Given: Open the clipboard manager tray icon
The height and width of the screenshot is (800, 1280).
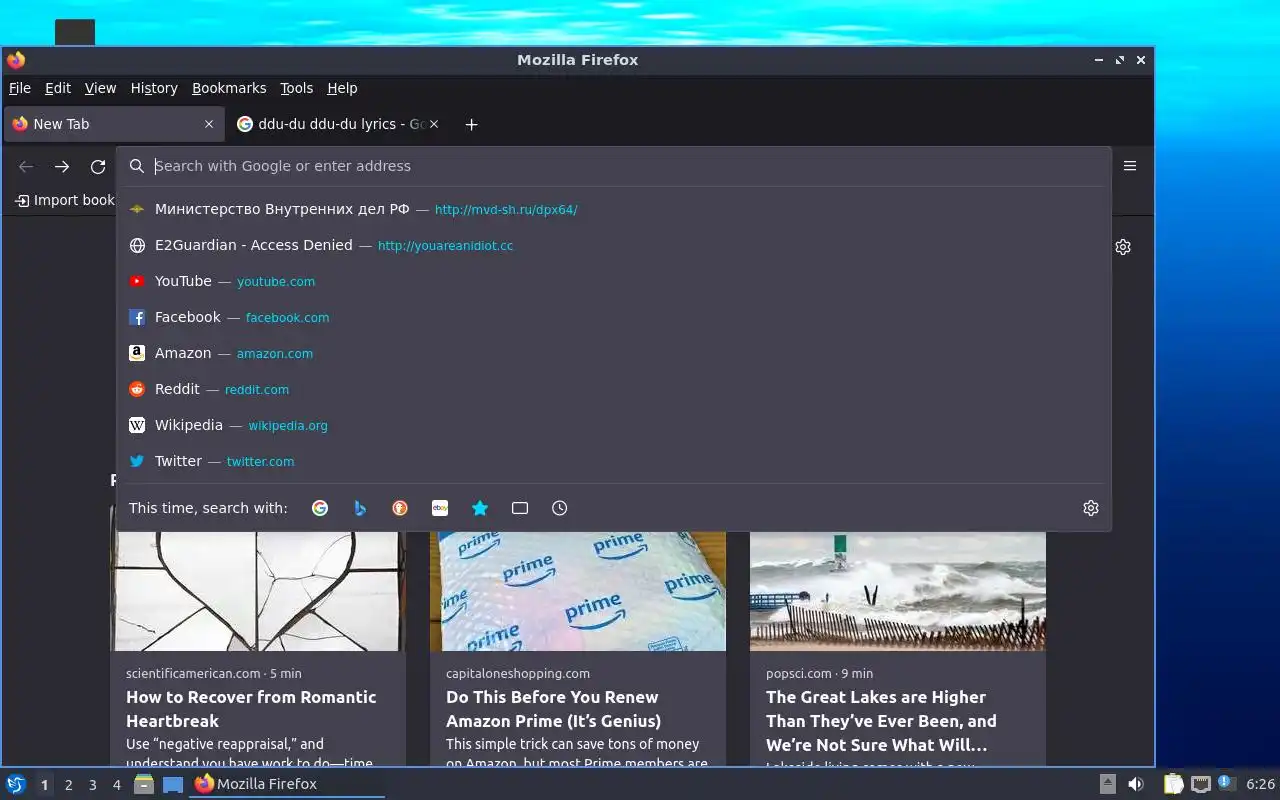Looking at the screenshot, I should pos(1174,784).
